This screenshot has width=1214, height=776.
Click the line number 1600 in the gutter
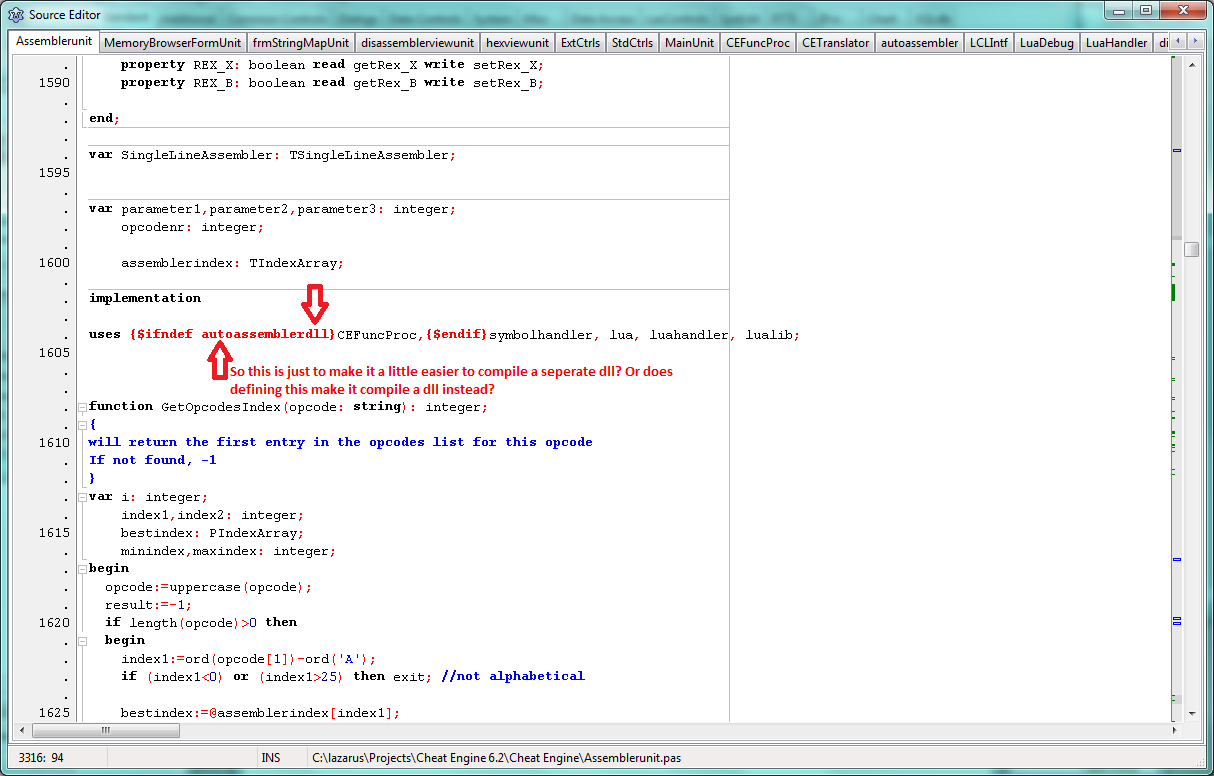tap(54, 263)
